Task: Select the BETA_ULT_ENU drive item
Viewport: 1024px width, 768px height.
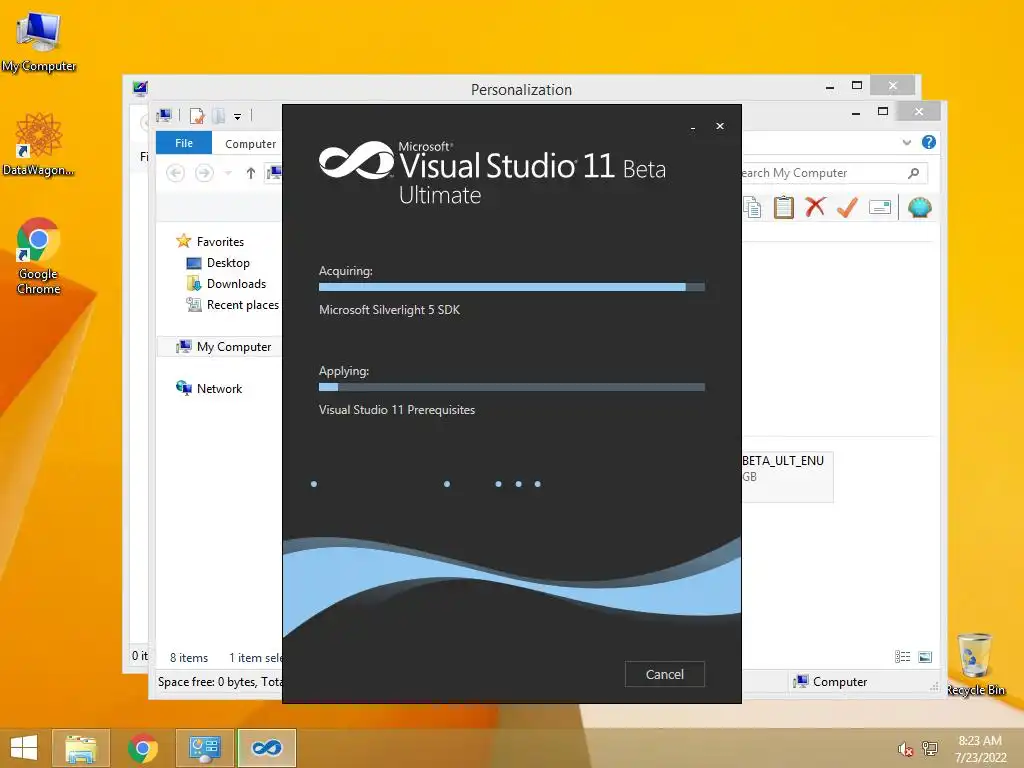Action: pos(787,476)
